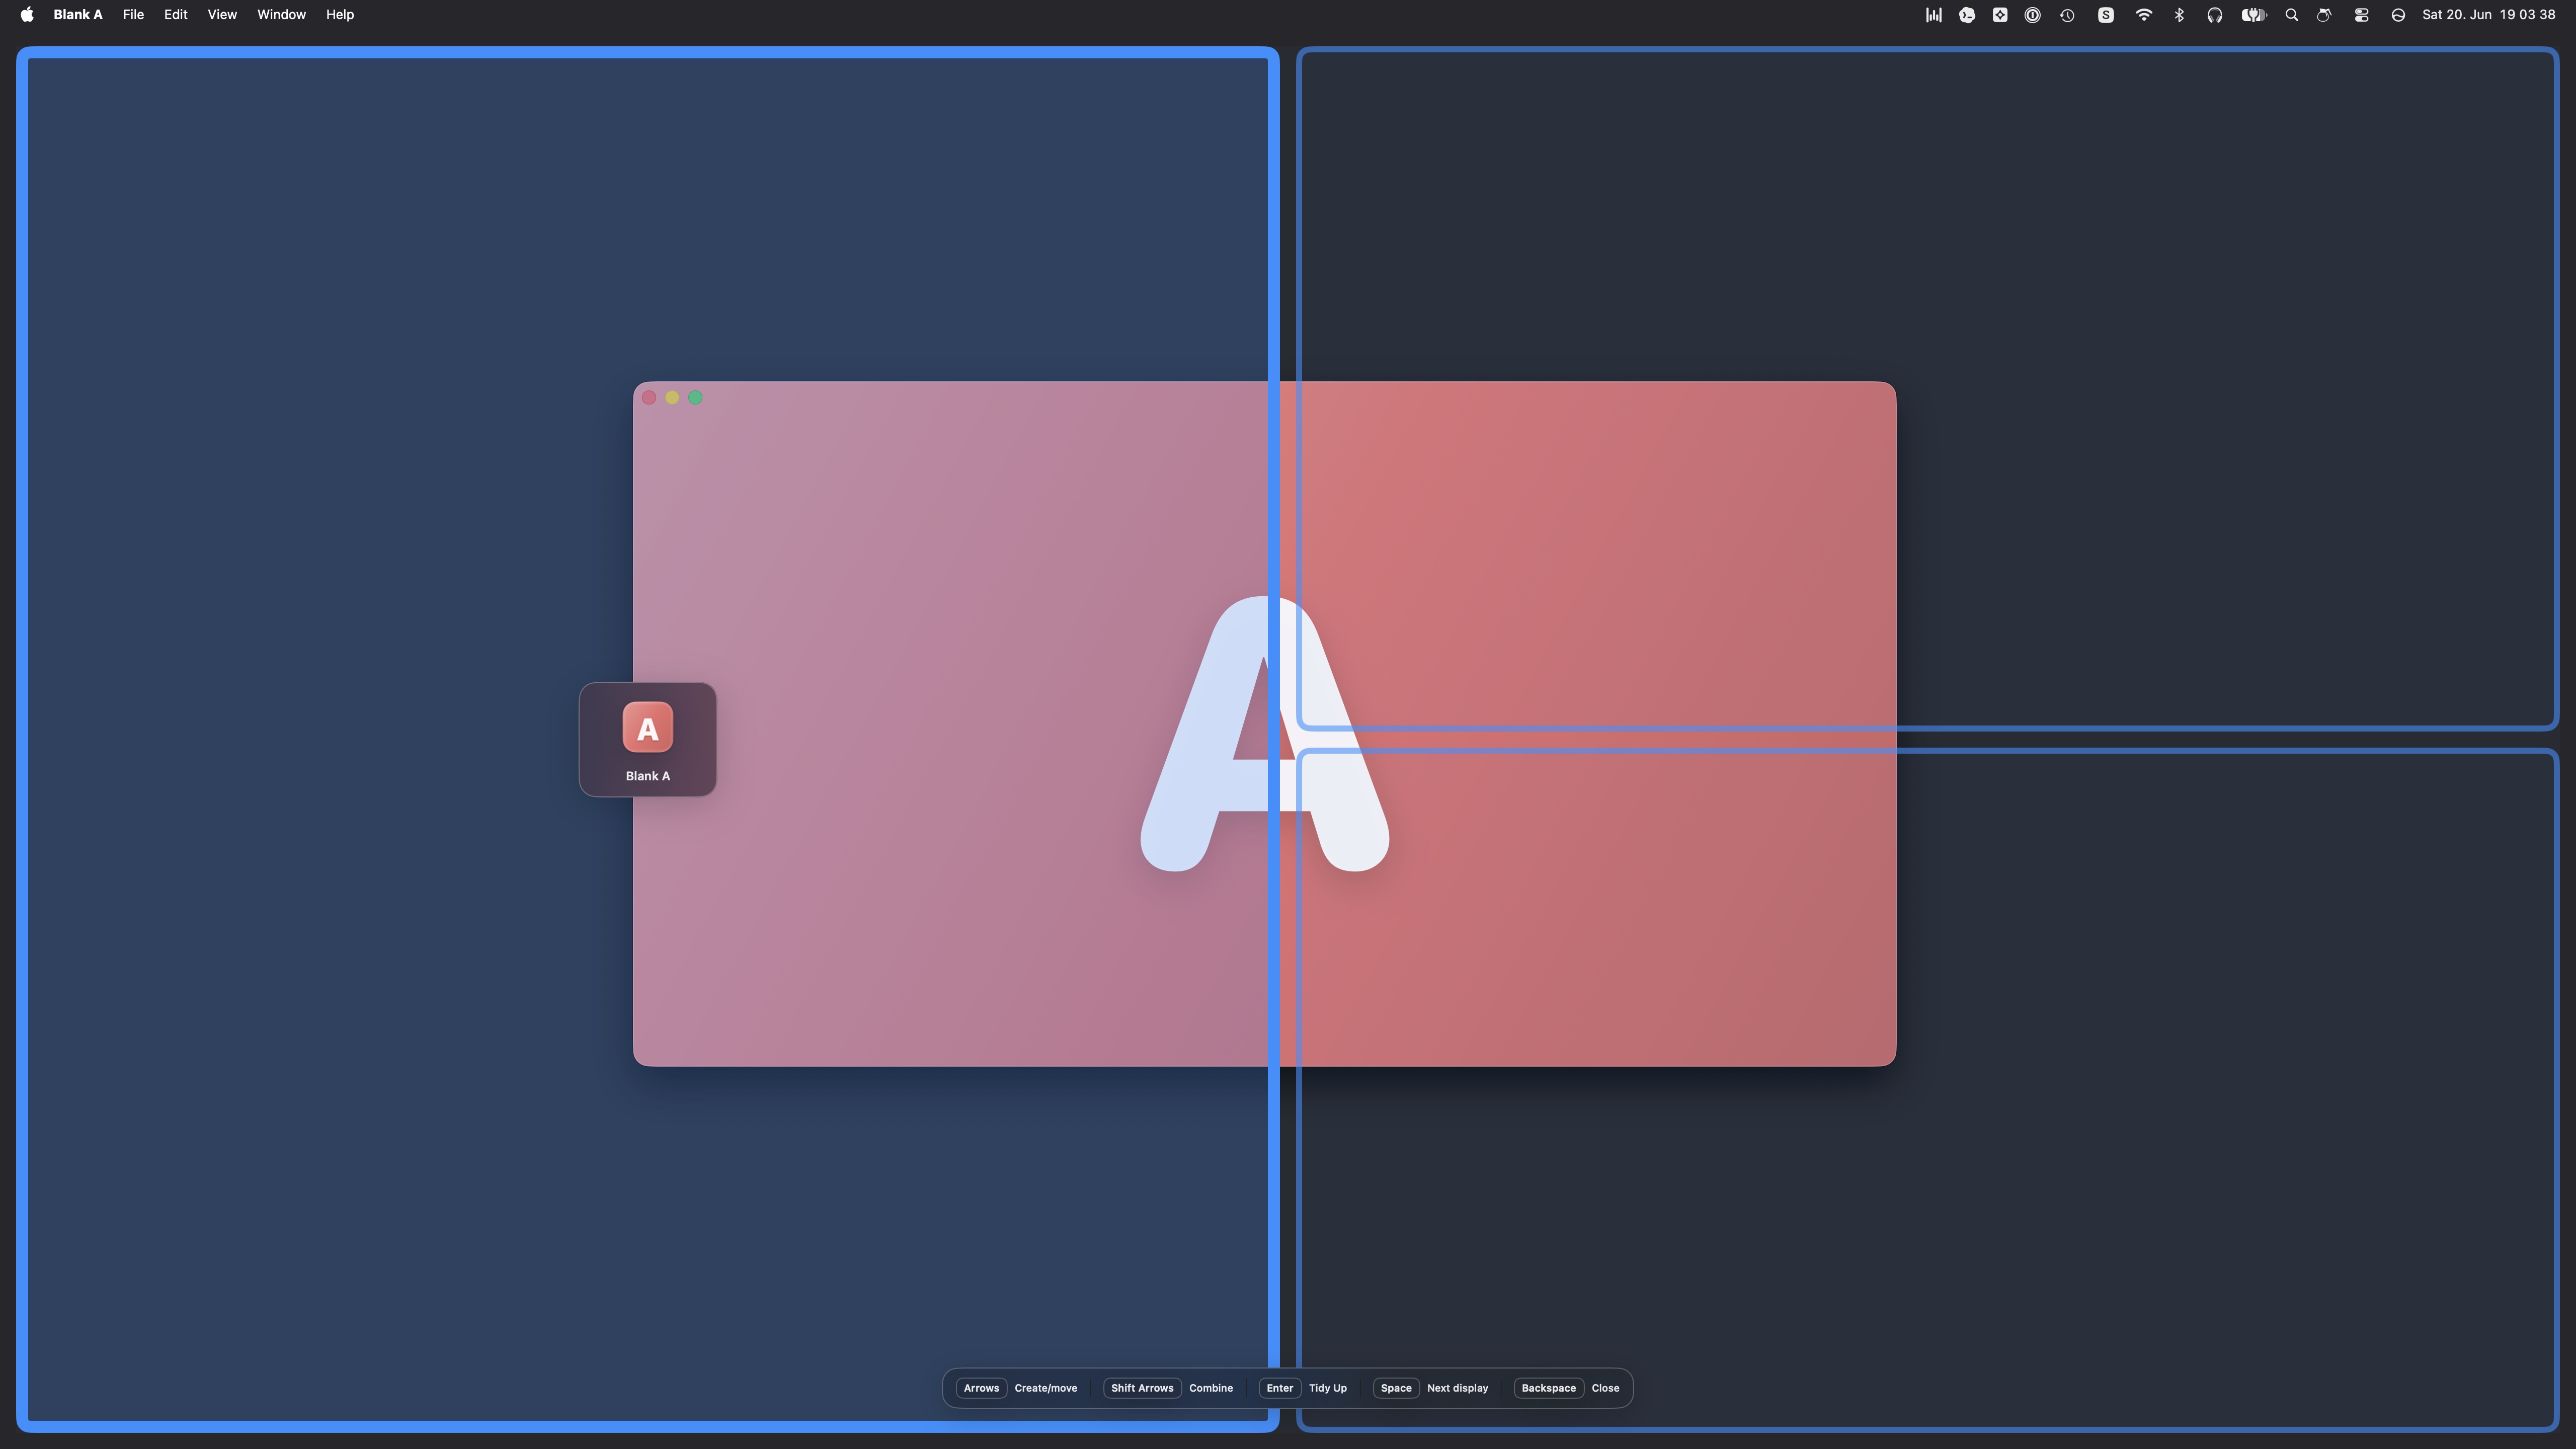Open the Wi-Fi status menu
2576x1449 pixels.
(x=2143, y=14)
